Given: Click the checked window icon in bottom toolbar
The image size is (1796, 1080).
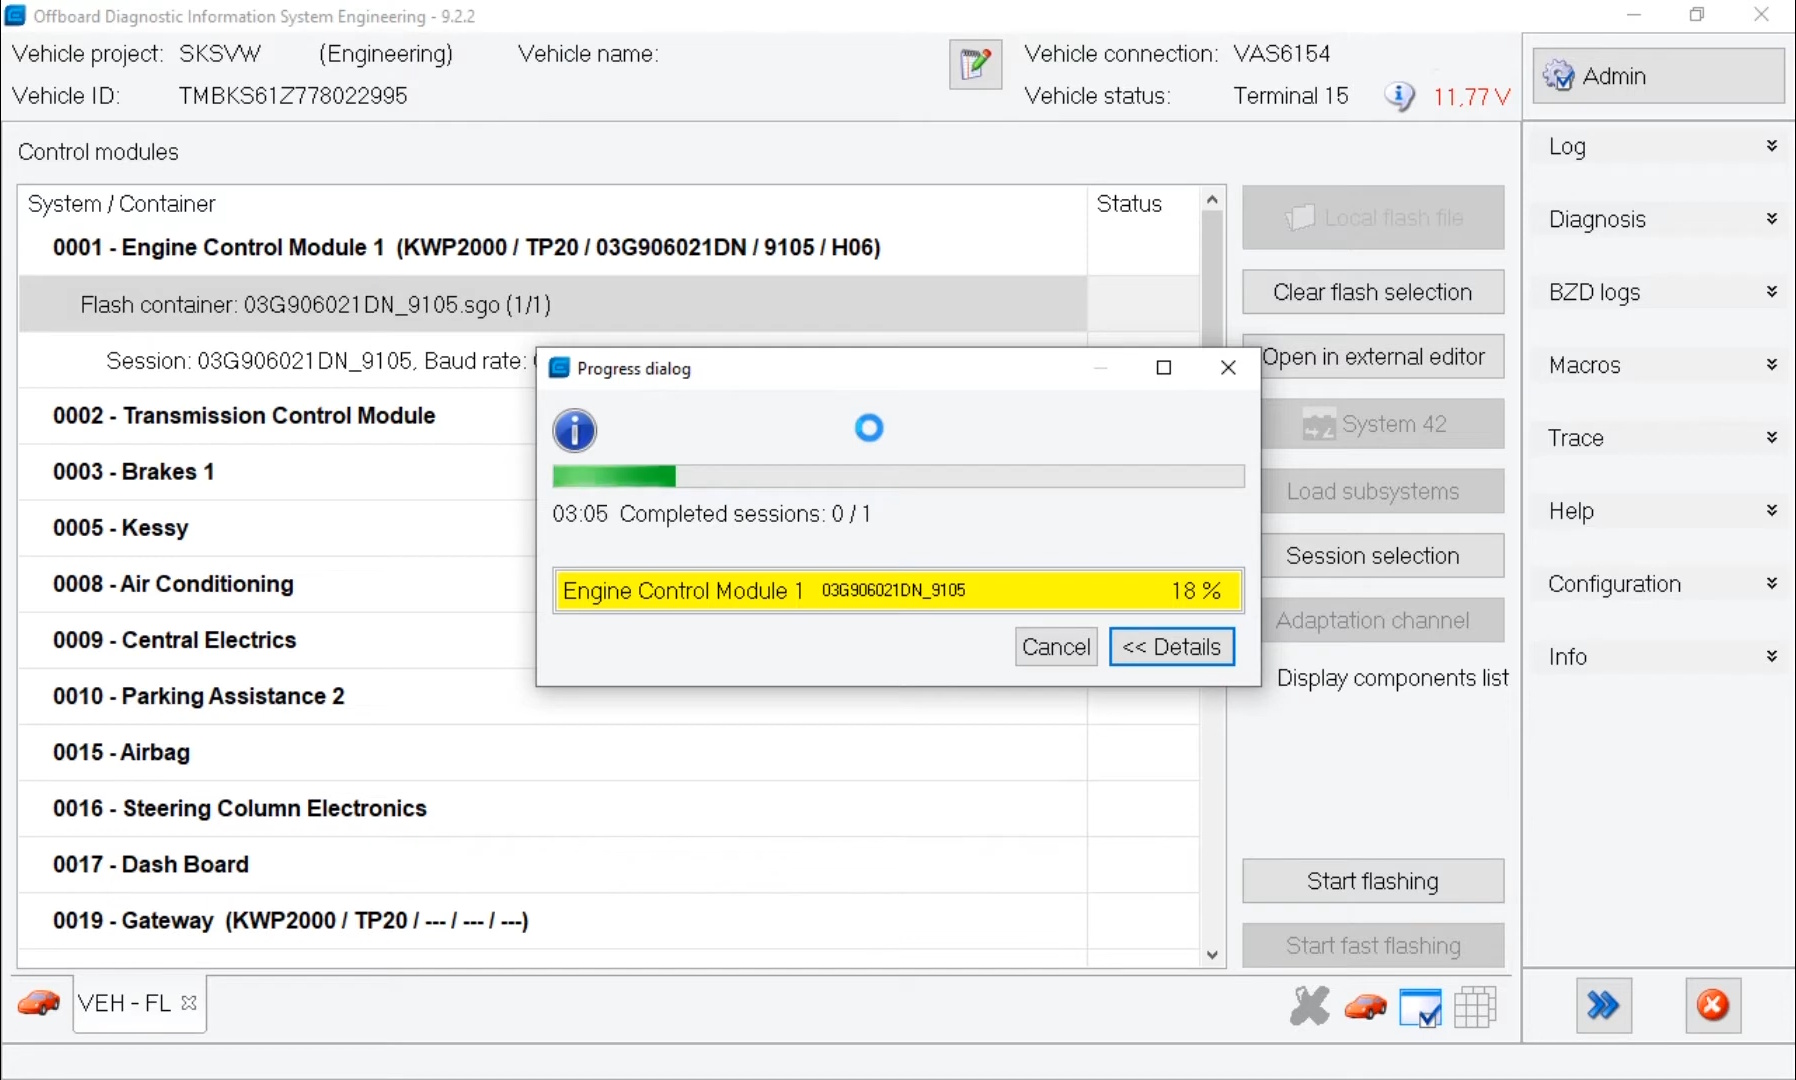Looking at the screenshot, I should [1421, 1008].
